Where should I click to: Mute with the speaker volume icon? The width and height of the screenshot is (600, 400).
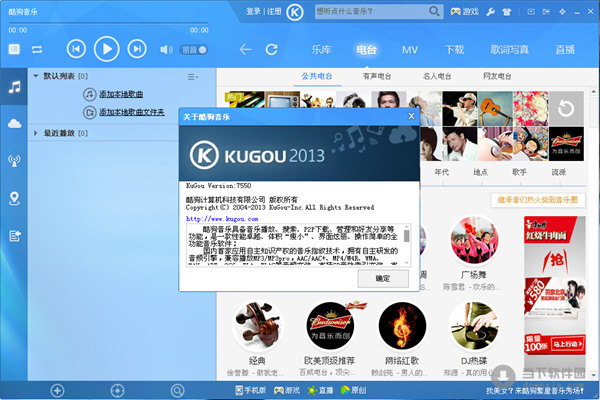click(166, 50)
